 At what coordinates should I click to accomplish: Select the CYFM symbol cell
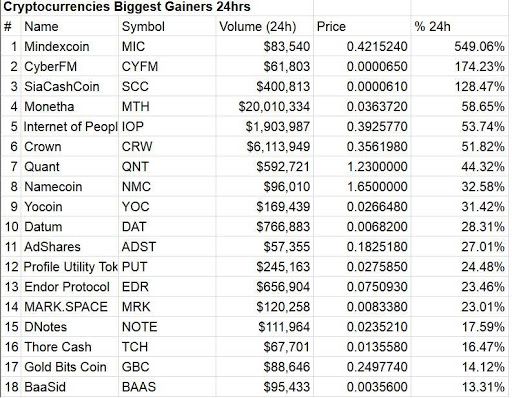167,66
